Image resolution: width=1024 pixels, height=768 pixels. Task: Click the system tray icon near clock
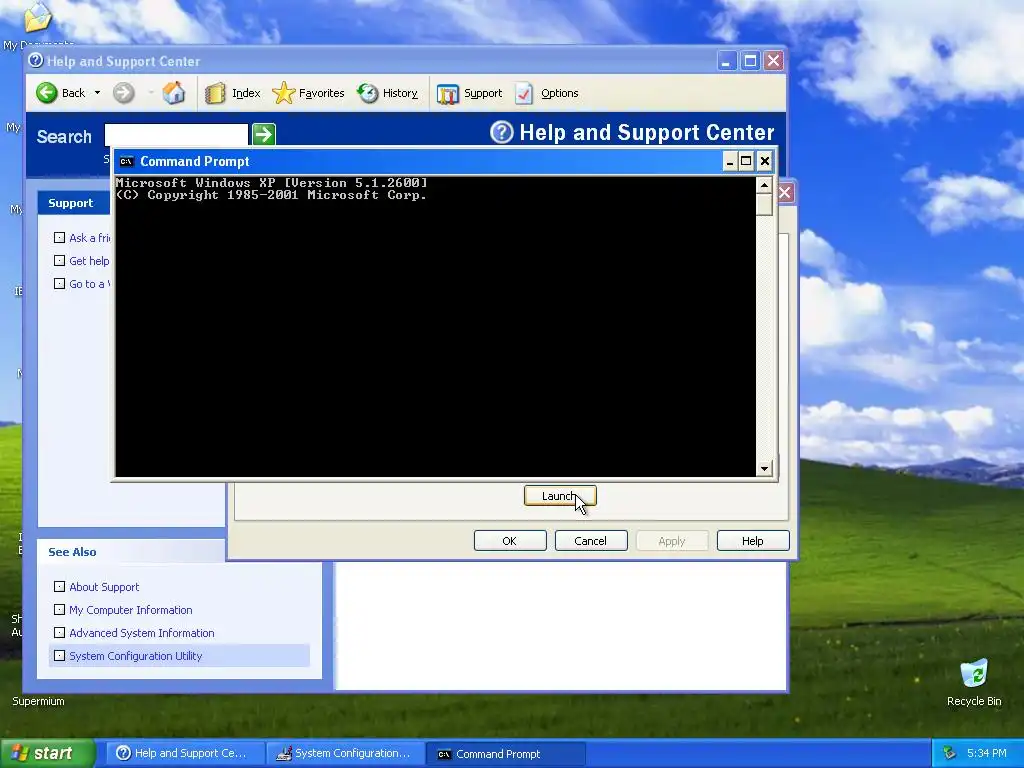pos(950,753)
